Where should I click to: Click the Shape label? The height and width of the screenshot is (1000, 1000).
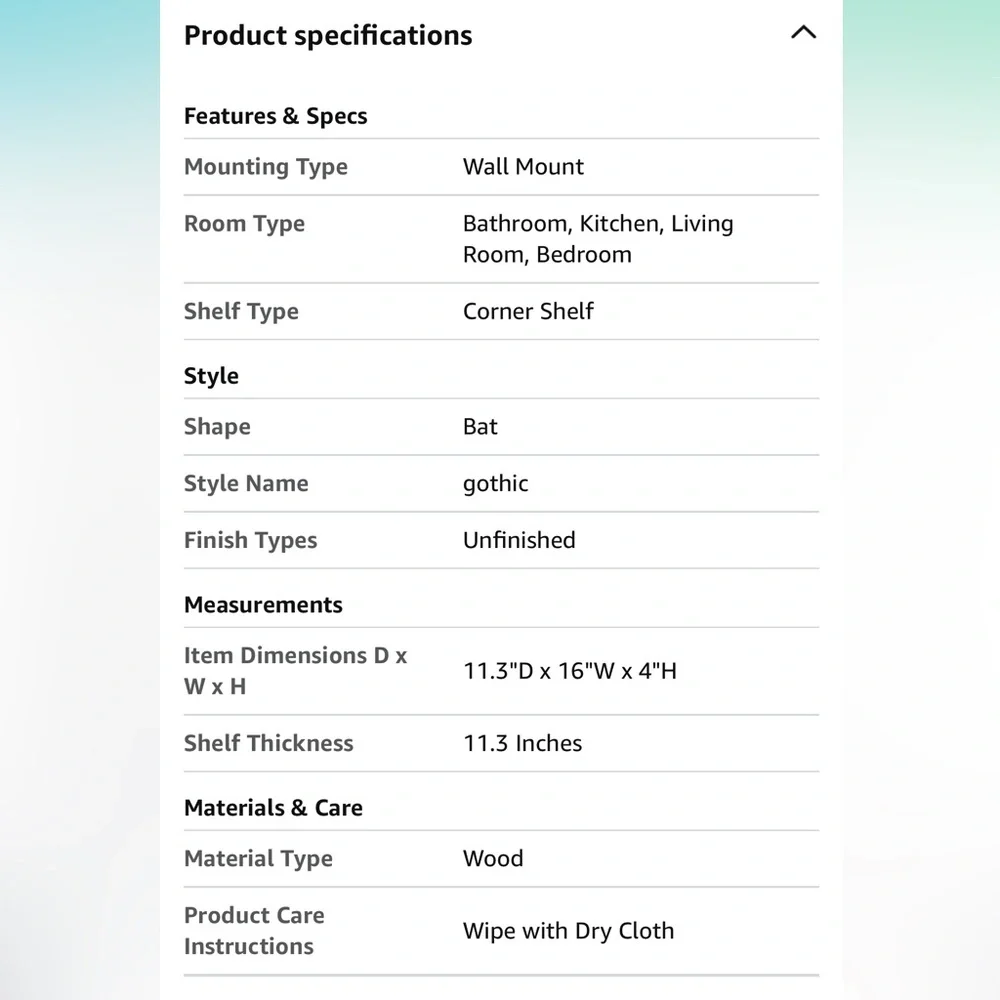(217, 427)
